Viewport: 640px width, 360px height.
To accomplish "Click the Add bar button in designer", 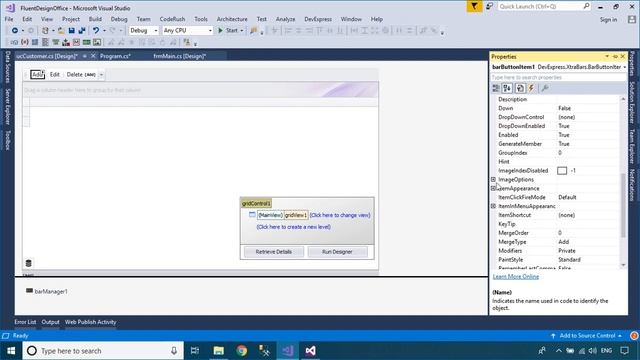I will coord(37,75).
